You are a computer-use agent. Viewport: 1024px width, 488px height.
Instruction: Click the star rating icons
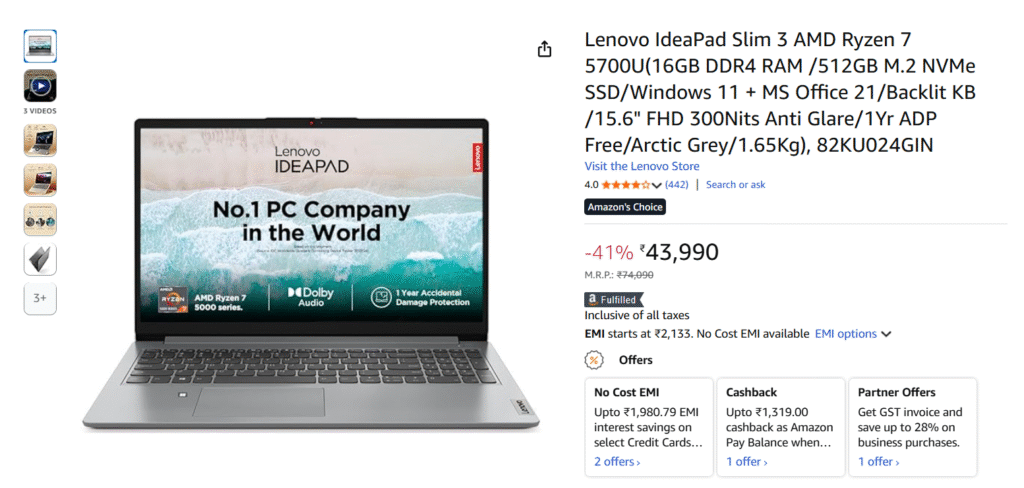tap(624, 185)
